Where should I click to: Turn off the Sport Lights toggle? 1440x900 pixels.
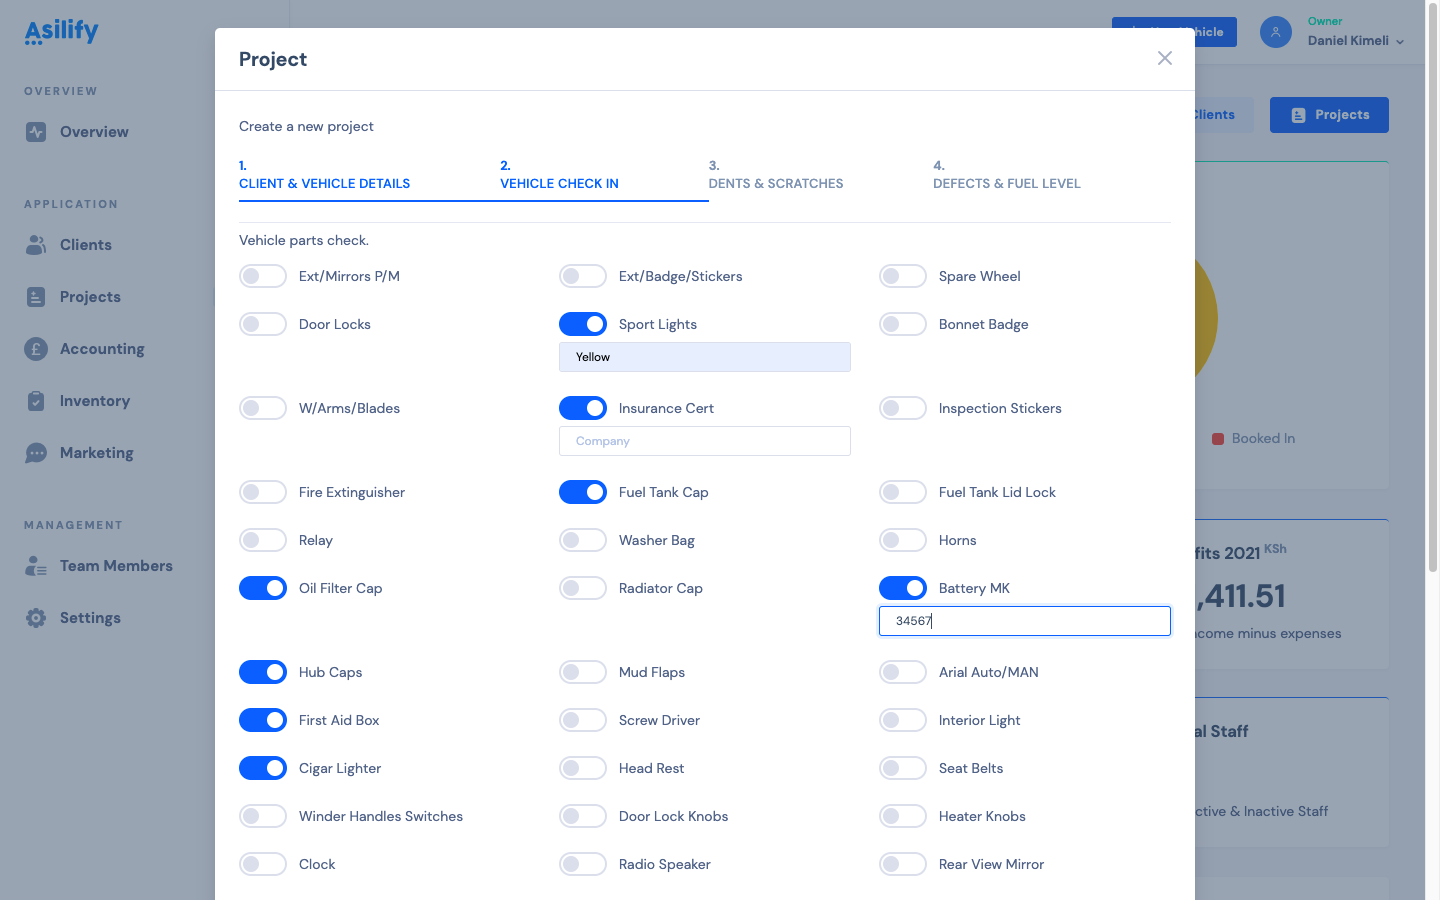[x=583, y=325]
